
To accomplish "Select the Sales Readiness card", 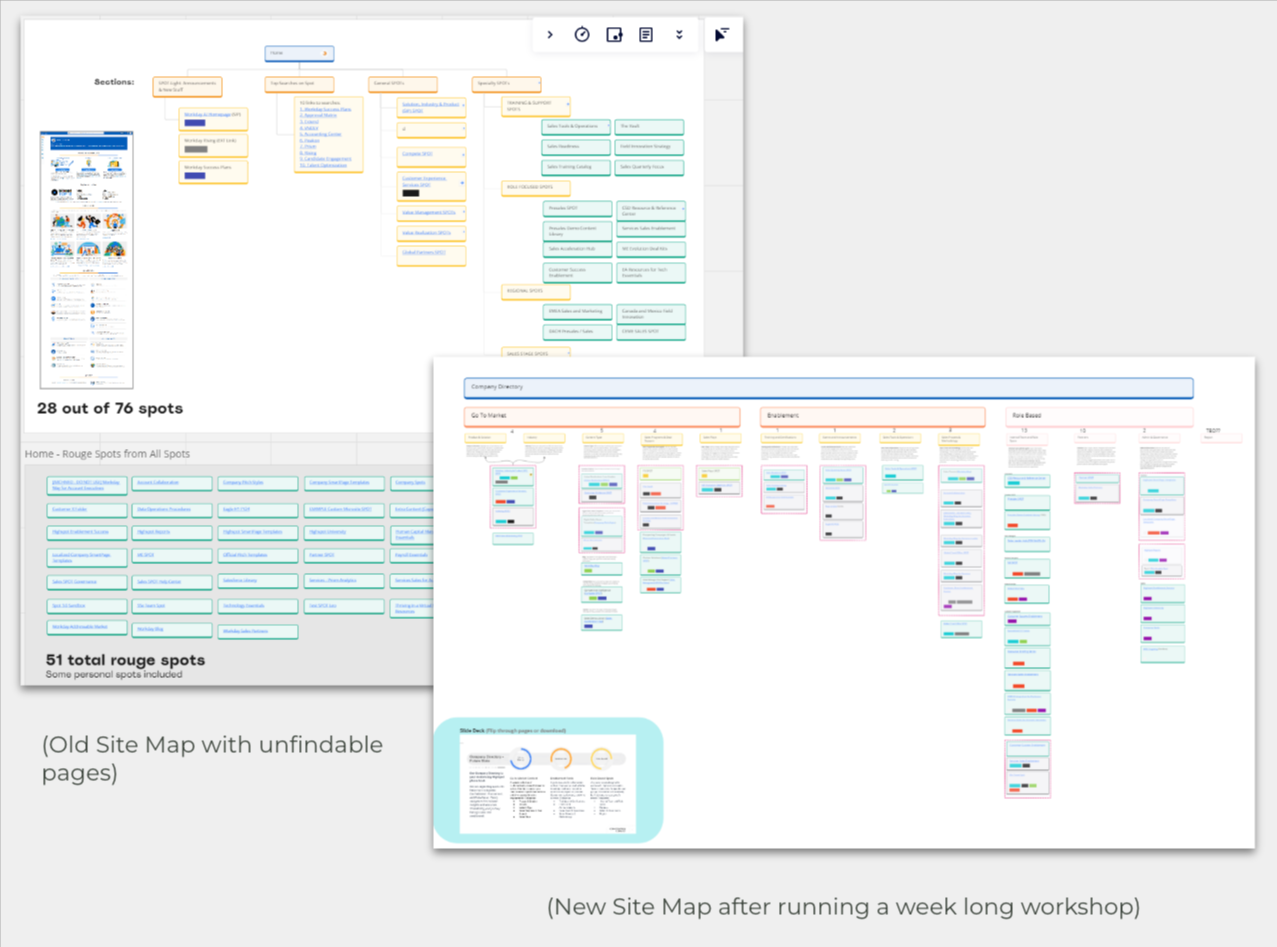I will [577, 147].
